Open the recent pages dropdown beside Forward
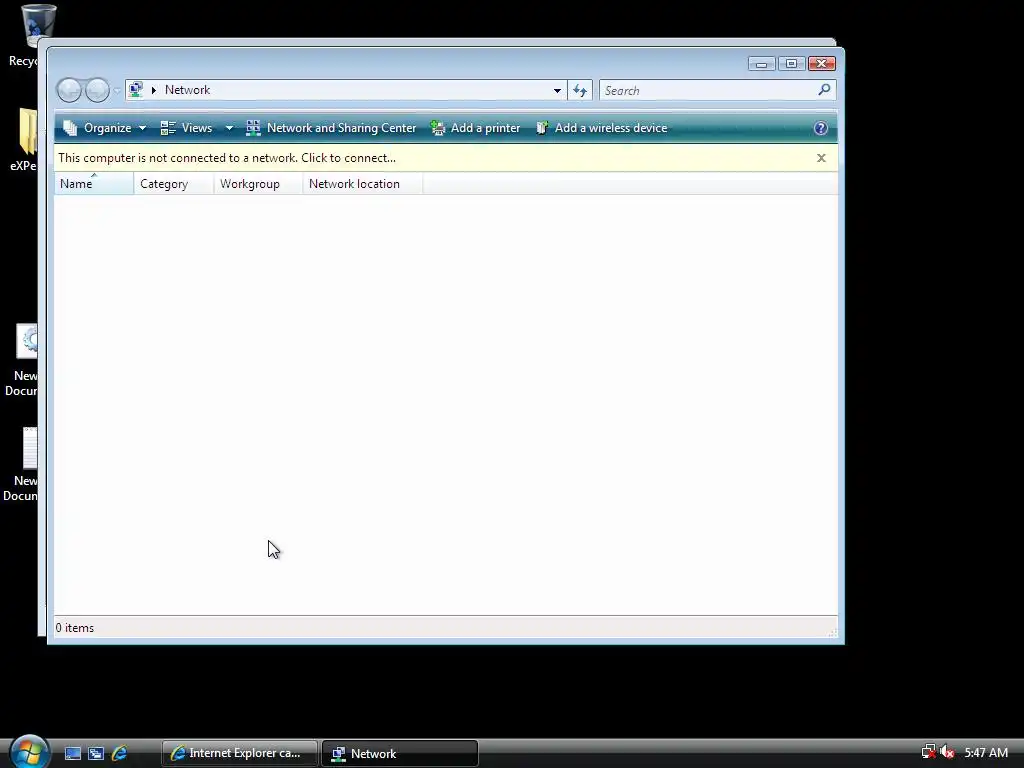1024x768 pixels. [117, 91]
